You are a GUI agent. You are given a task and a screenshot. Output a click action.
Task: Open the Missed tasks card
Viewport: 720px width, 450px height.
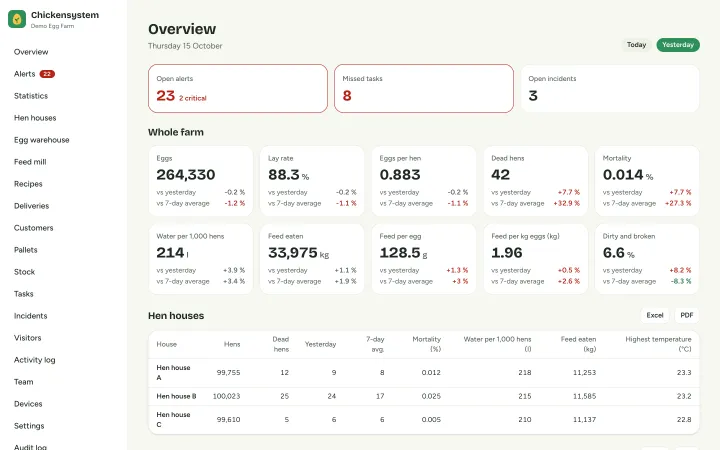click(x=424, y=89)
